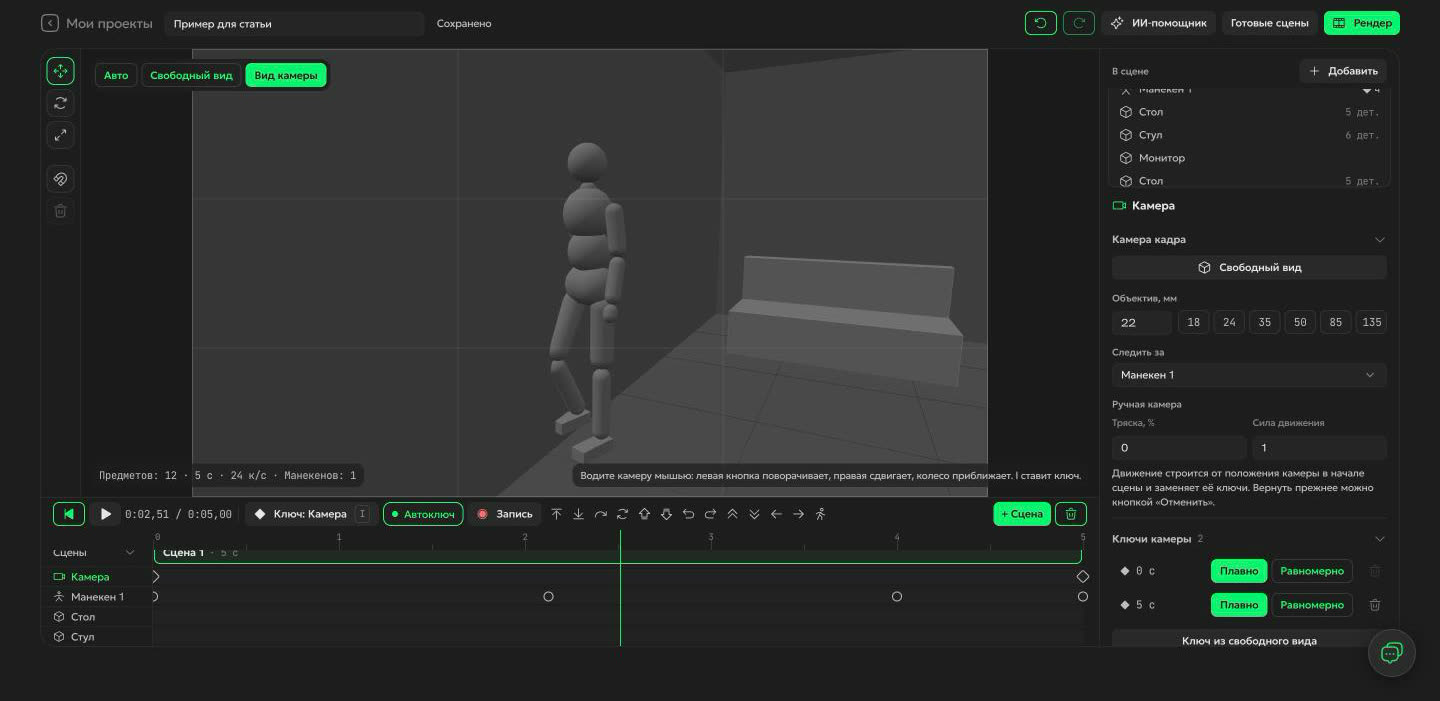This screenshot has width=1440, height=701.
Task: Collapse the Ключи камеры section
Action: click(x=1380, y=539)
